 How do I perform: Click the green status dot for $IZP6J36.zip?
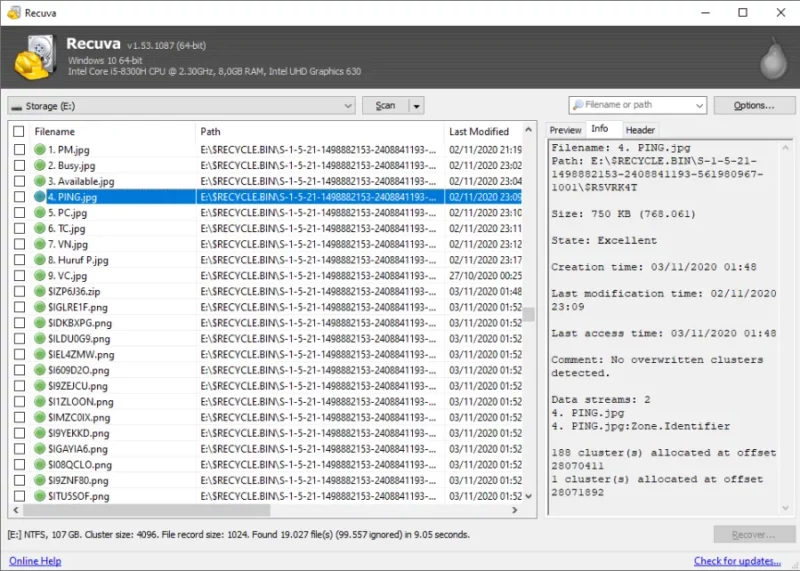pos(40,291)
